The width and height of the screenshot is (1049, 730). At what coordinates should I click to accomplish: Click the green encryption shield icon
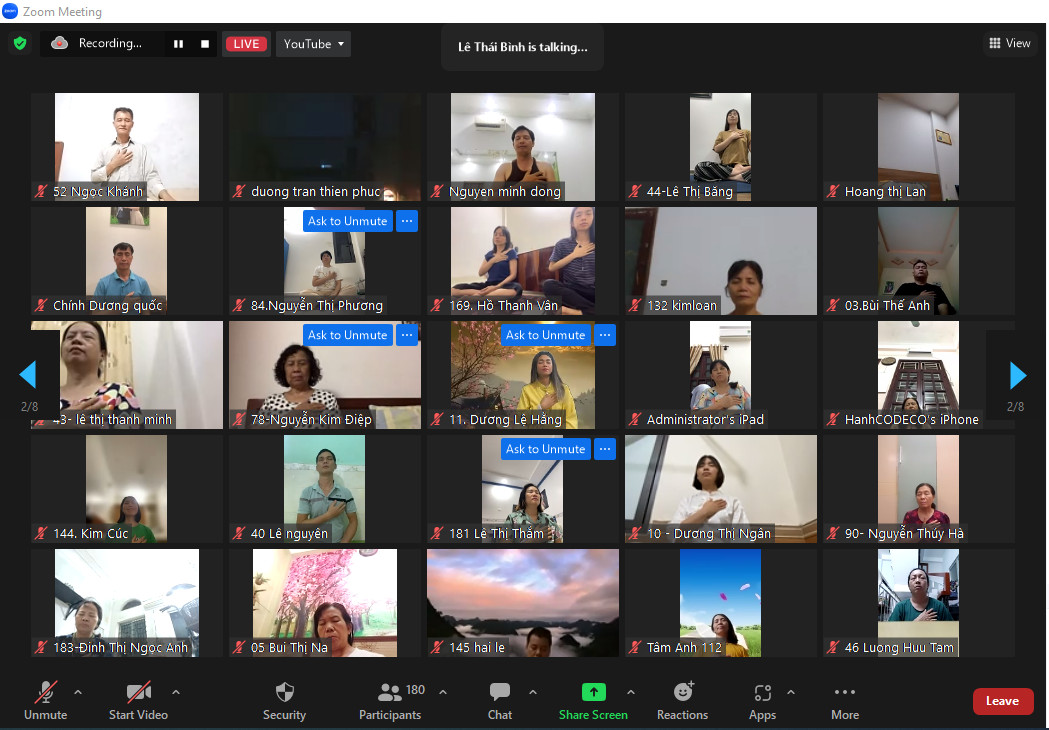pyautogui.click(x=20, y=43)
